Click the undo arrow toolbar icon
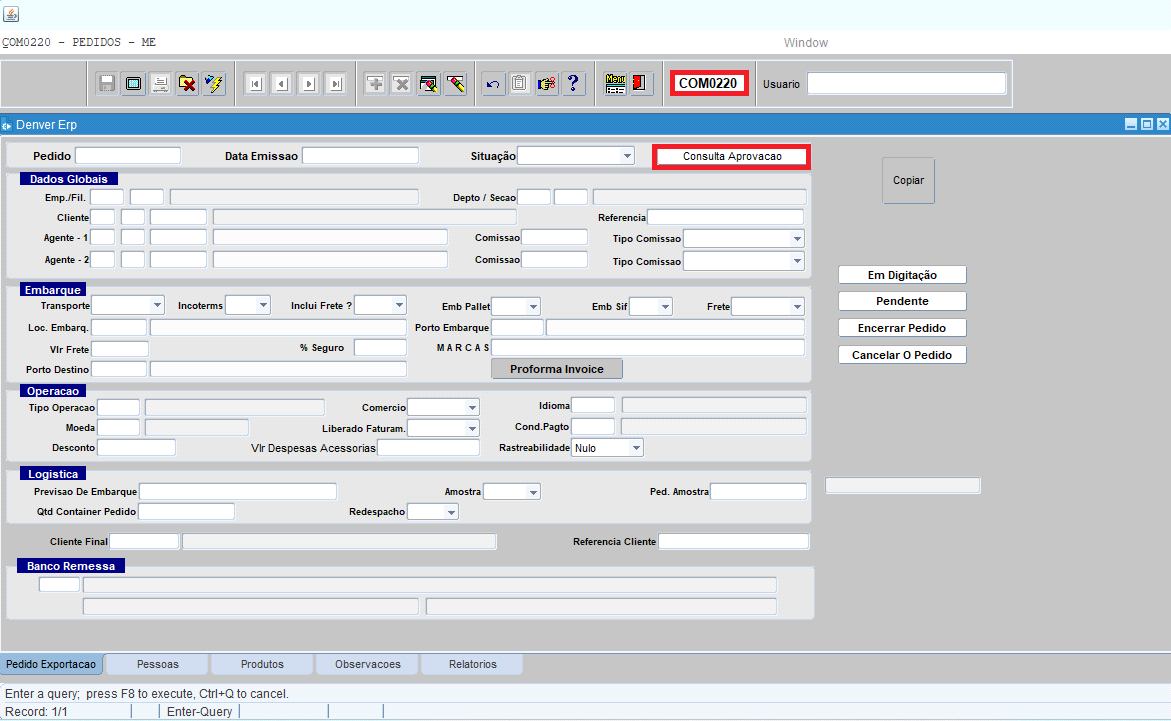This screenshot has height=721, width=1171. (493, 84)
